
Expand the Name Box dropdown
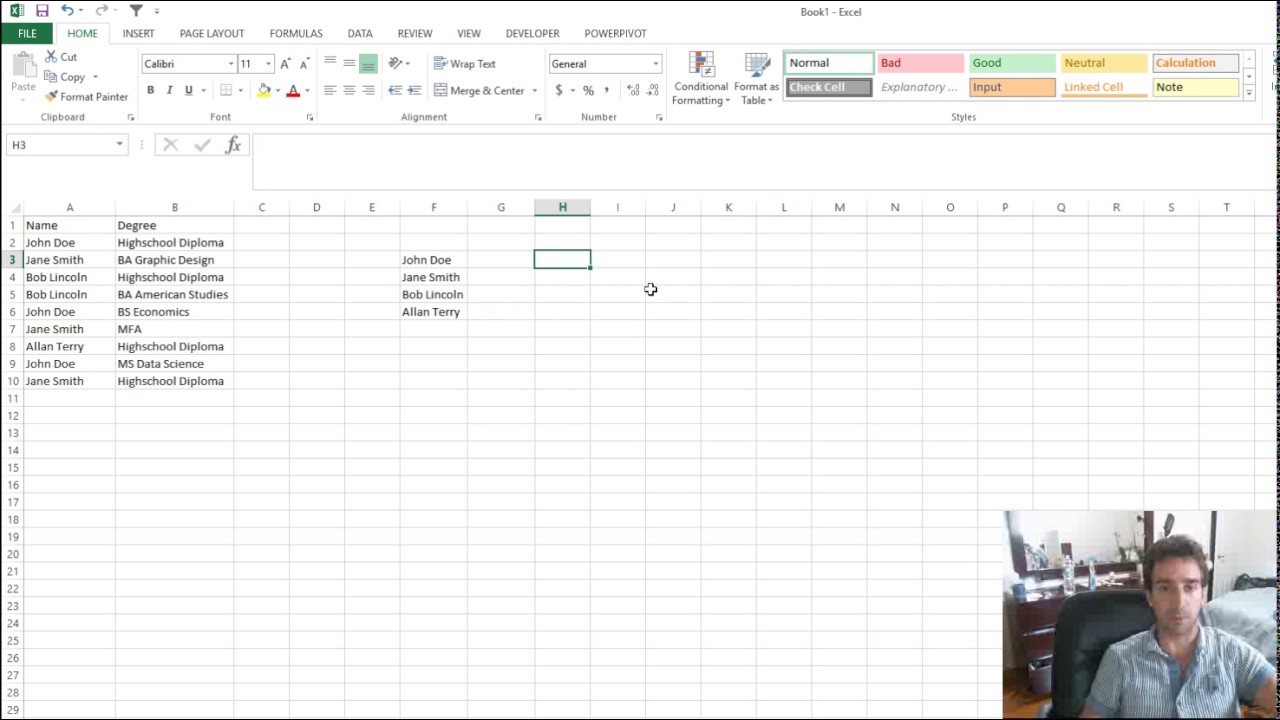tap(119, 145)
